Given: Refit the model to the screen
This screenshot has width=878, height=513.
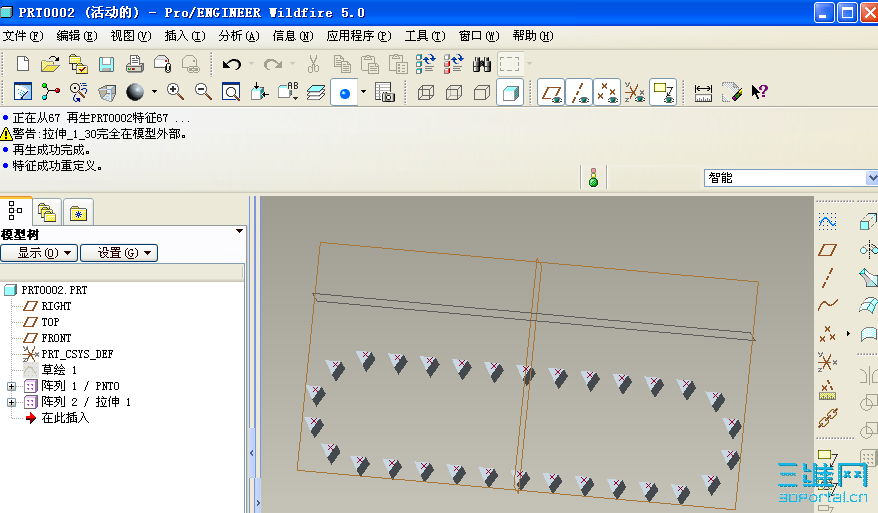Looking at the screenshot, I should pos(231,92).
